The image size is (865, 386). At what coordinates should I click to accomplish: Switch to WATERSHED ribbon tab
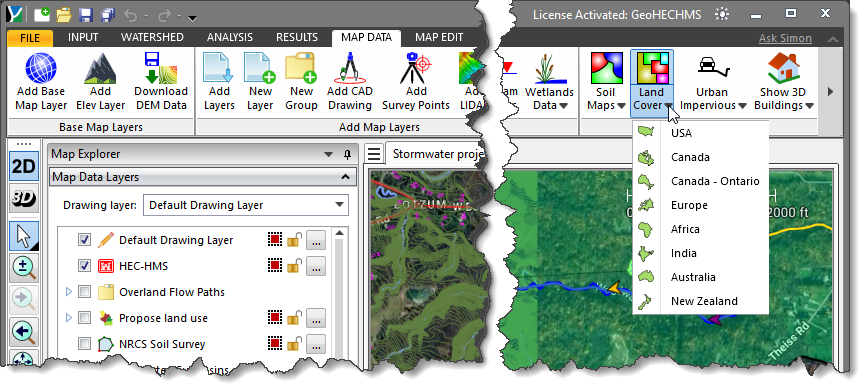point(152,37)
